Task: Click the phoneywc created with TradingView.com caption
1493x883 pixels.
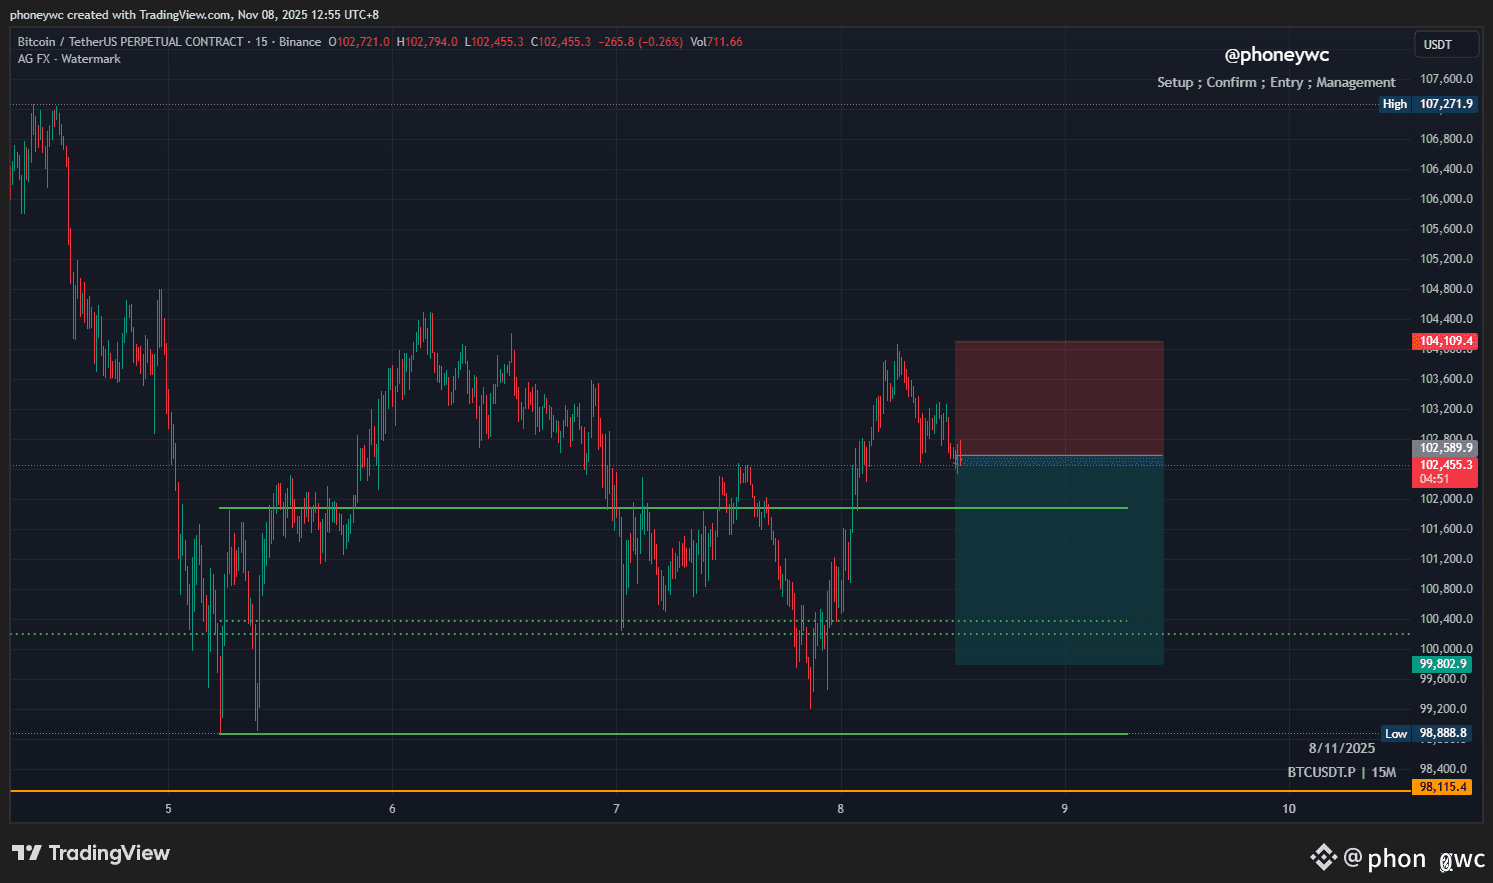Action: (x=194, y=15)
